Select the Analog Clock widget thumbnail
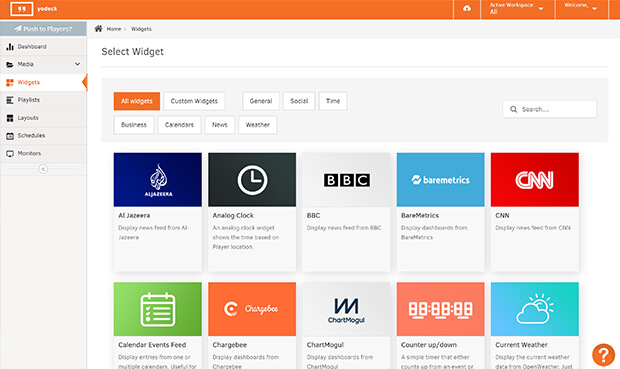Viewport: 620px width, 369px height. pos(252,180)
